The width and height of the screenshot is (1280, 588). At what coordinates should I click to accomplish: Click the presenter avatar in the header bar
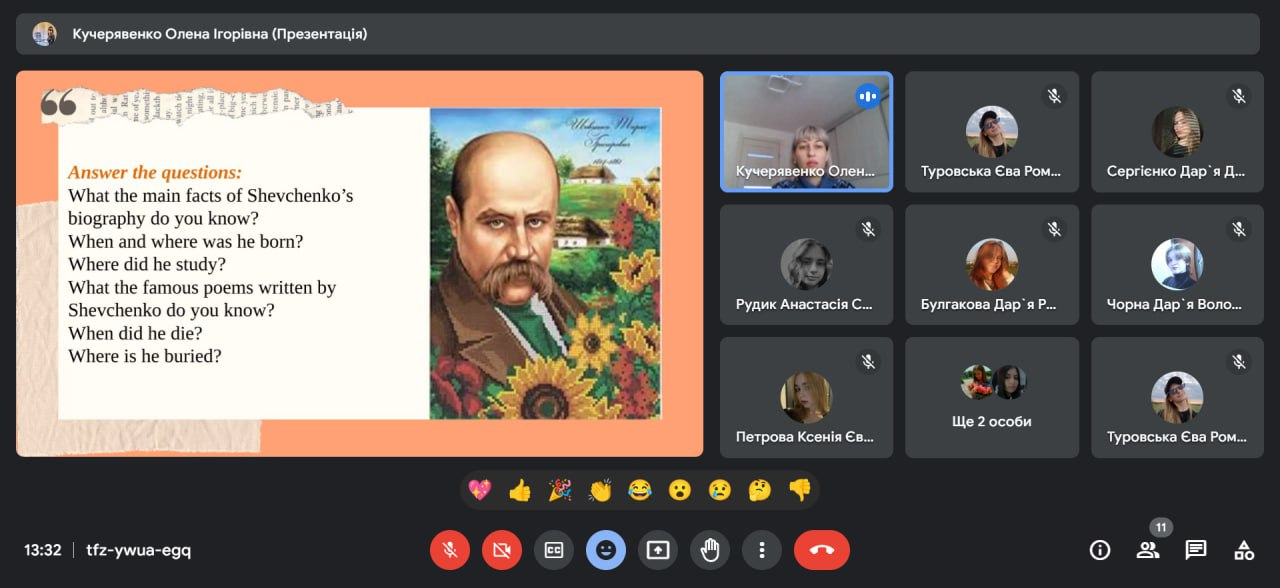(44, 34)
